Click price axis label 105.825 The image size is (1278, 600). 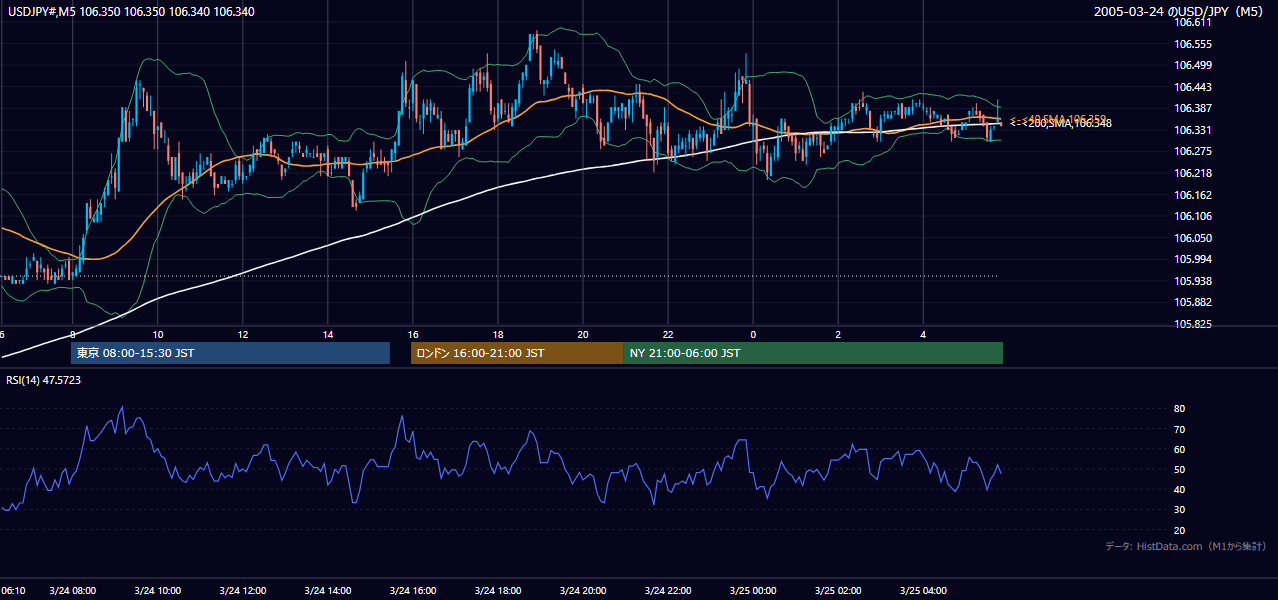coord(1193,324)
